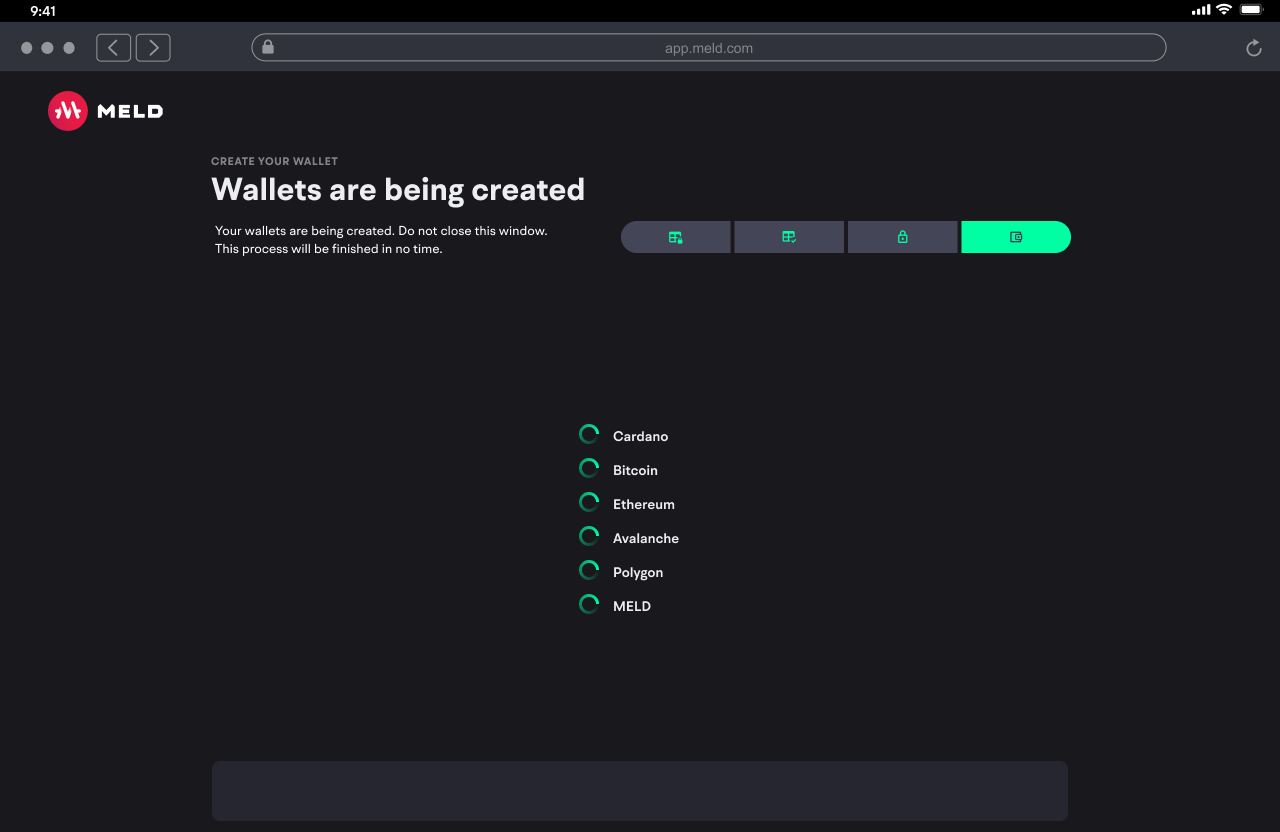Select the highlighted wallet step

(1016, 237)
